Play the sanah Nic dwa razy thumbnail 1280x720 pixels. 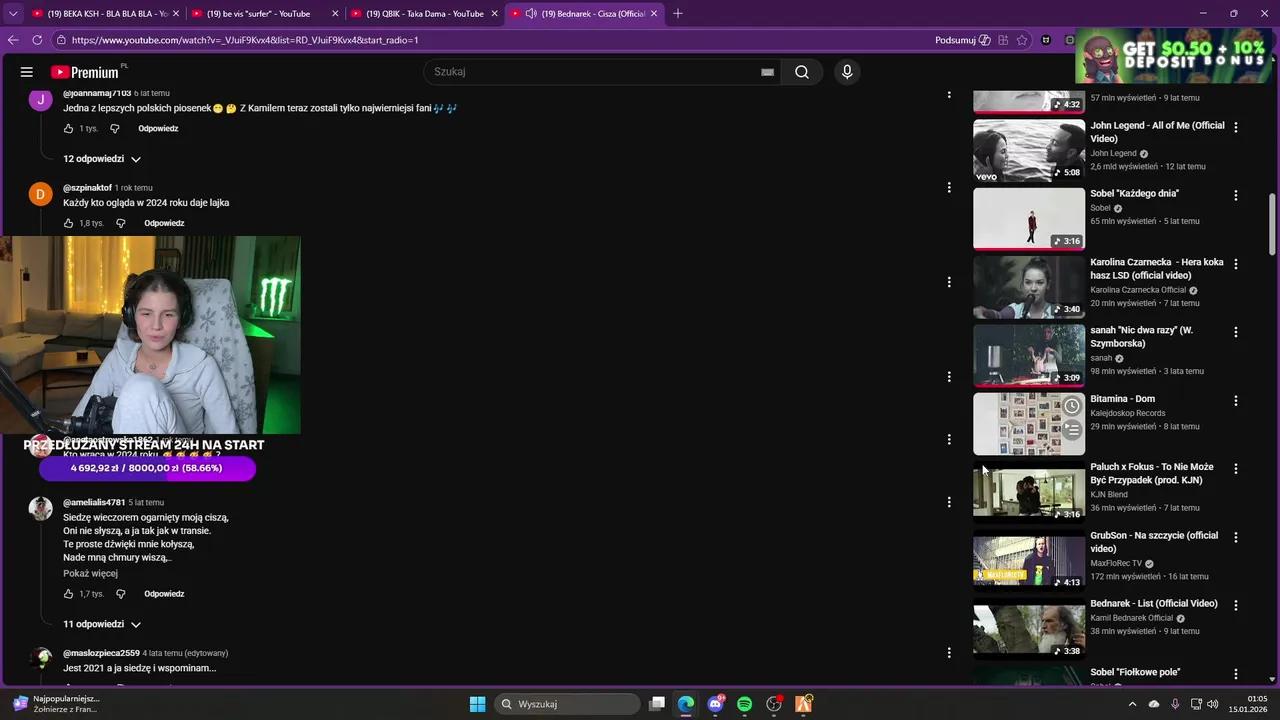(x=1028, y=355)
